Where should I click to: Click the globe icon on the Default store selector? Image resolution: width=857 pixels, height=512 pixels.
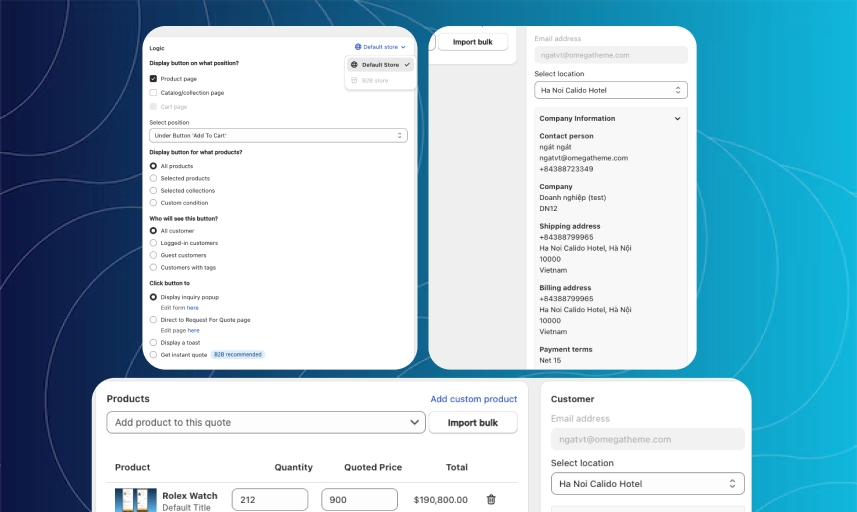click(x=358, y=47)
